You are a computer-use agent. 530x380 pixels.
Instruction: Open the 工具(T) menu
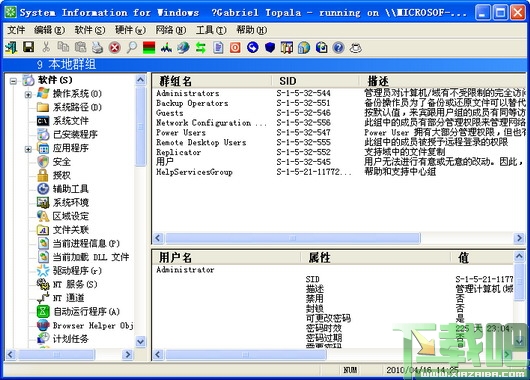coord(211,30)
